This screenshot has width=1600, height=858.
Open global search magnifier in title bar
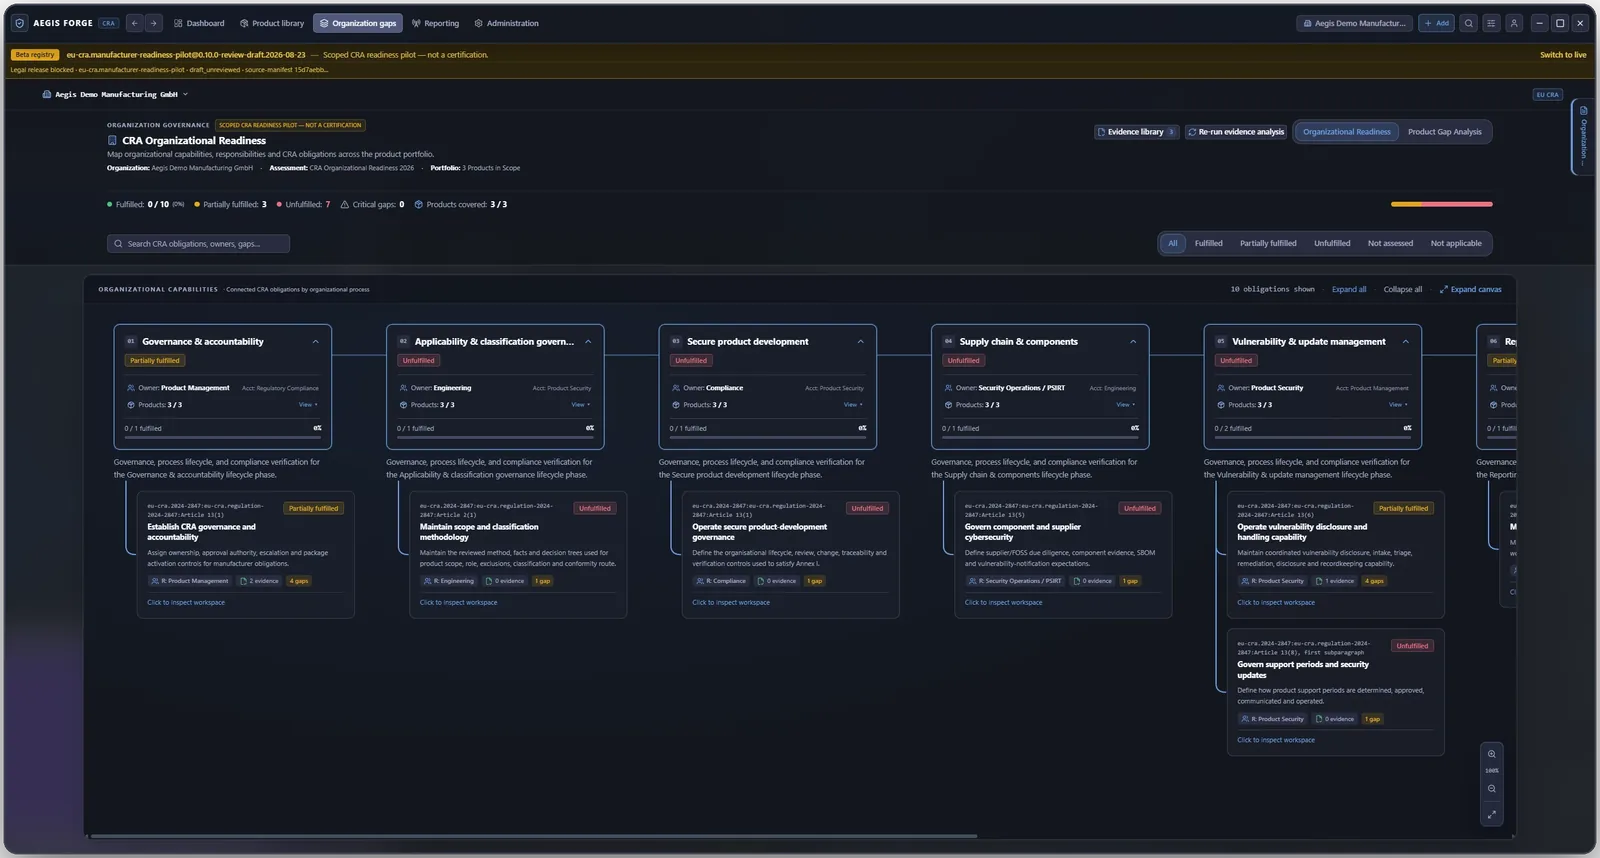pyautogui.click(x=1468, y=23)
